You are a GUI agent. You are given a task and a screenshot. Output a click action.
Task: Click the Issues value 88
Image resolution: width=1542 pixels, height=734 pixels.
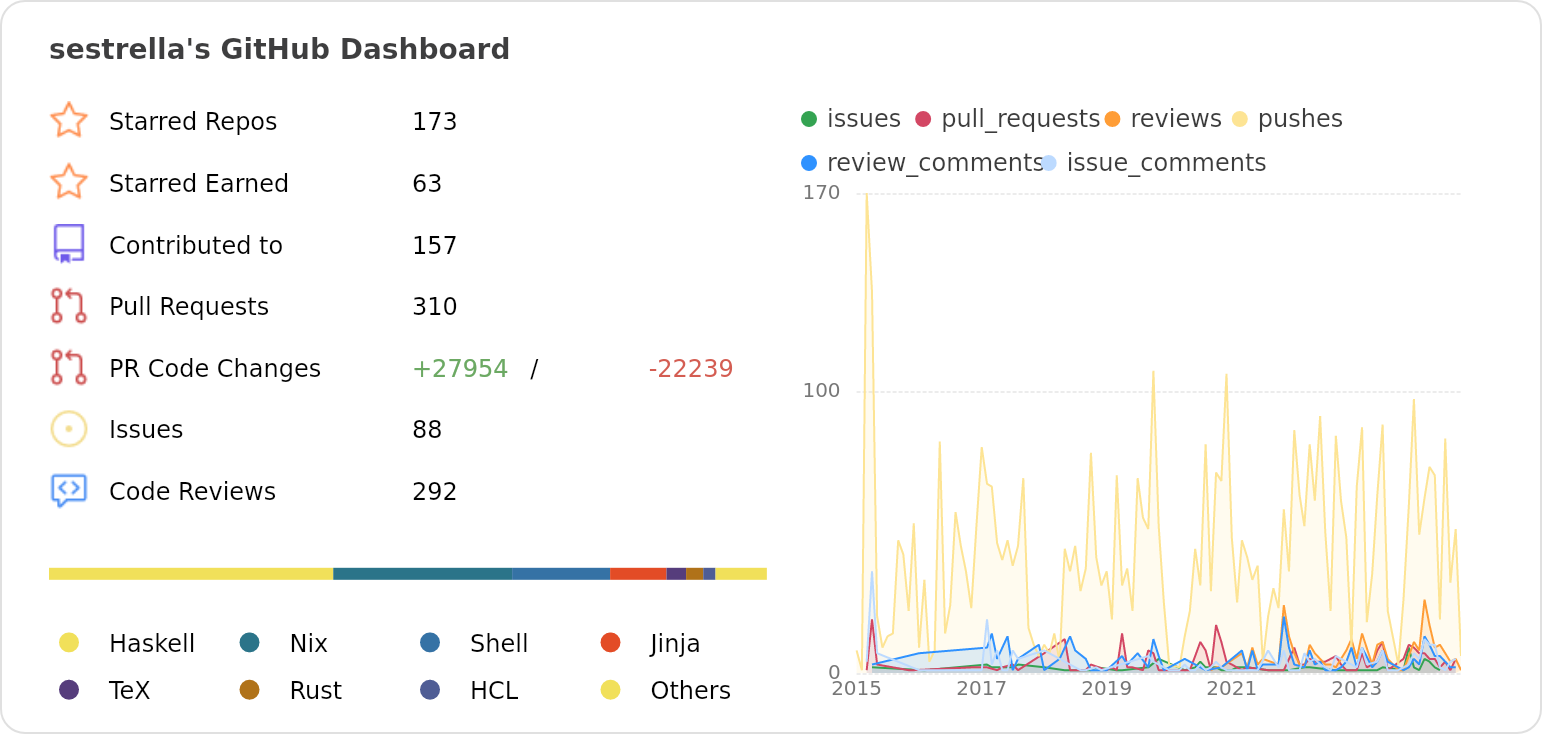coord(427,430)
